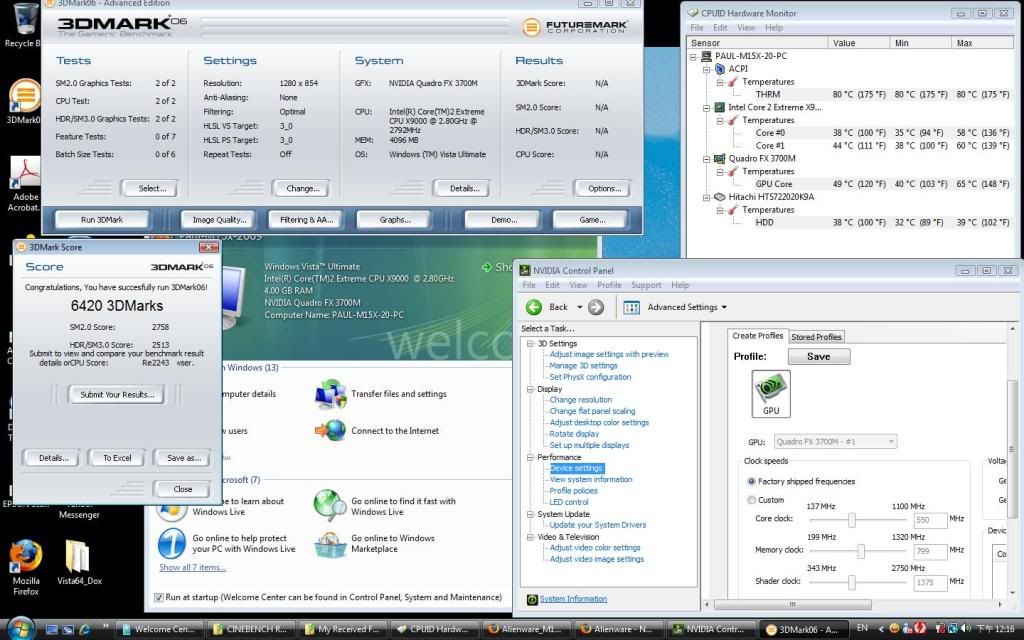Select LED control in NVIDIA task tree
The width and height of the screenshot is (1024, 640).
tap(569, 502)
